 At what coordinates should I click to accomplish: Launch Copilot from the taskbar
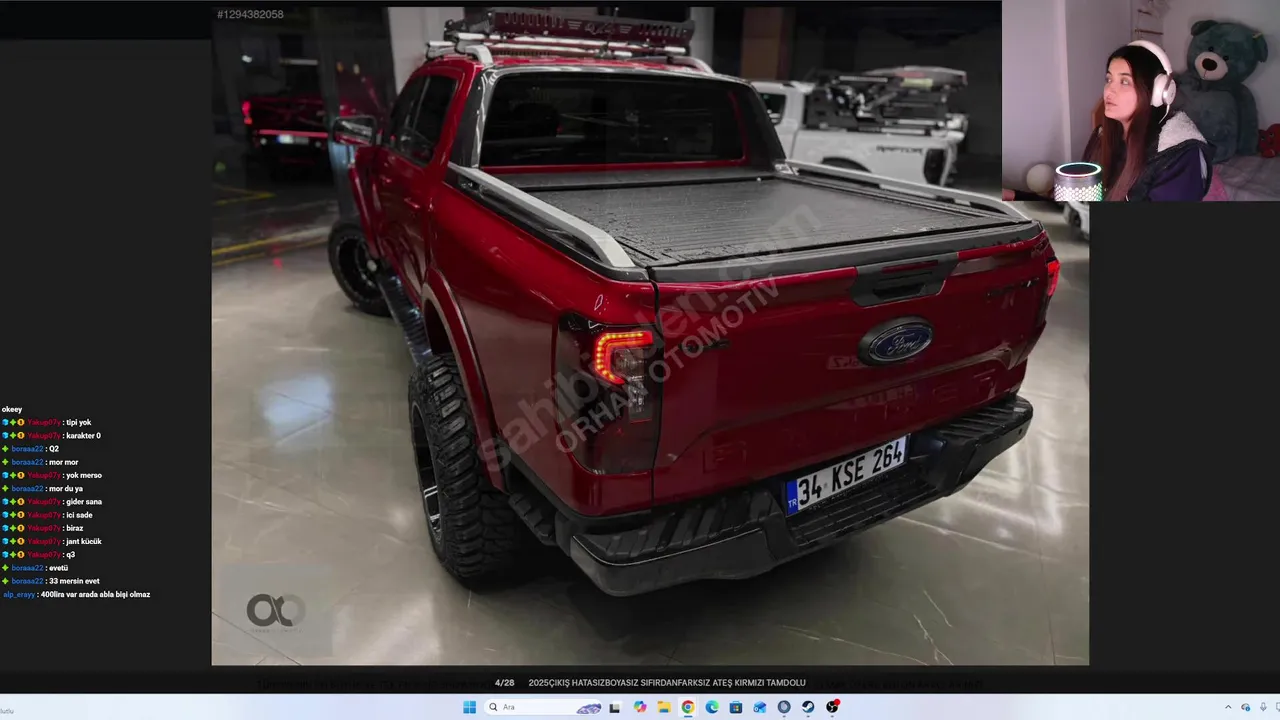[640, 707]
